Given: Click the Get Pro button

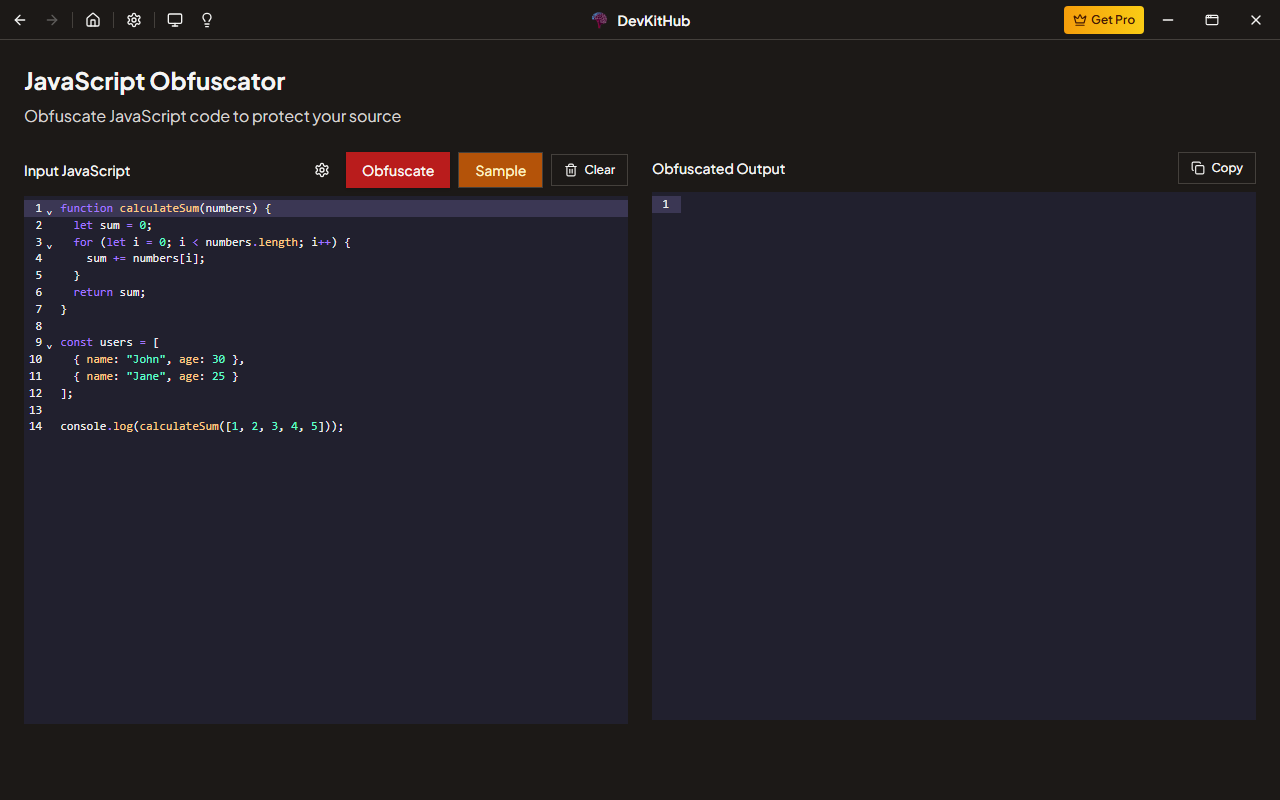Looking at the screenshot, I should click(1104, 20).
